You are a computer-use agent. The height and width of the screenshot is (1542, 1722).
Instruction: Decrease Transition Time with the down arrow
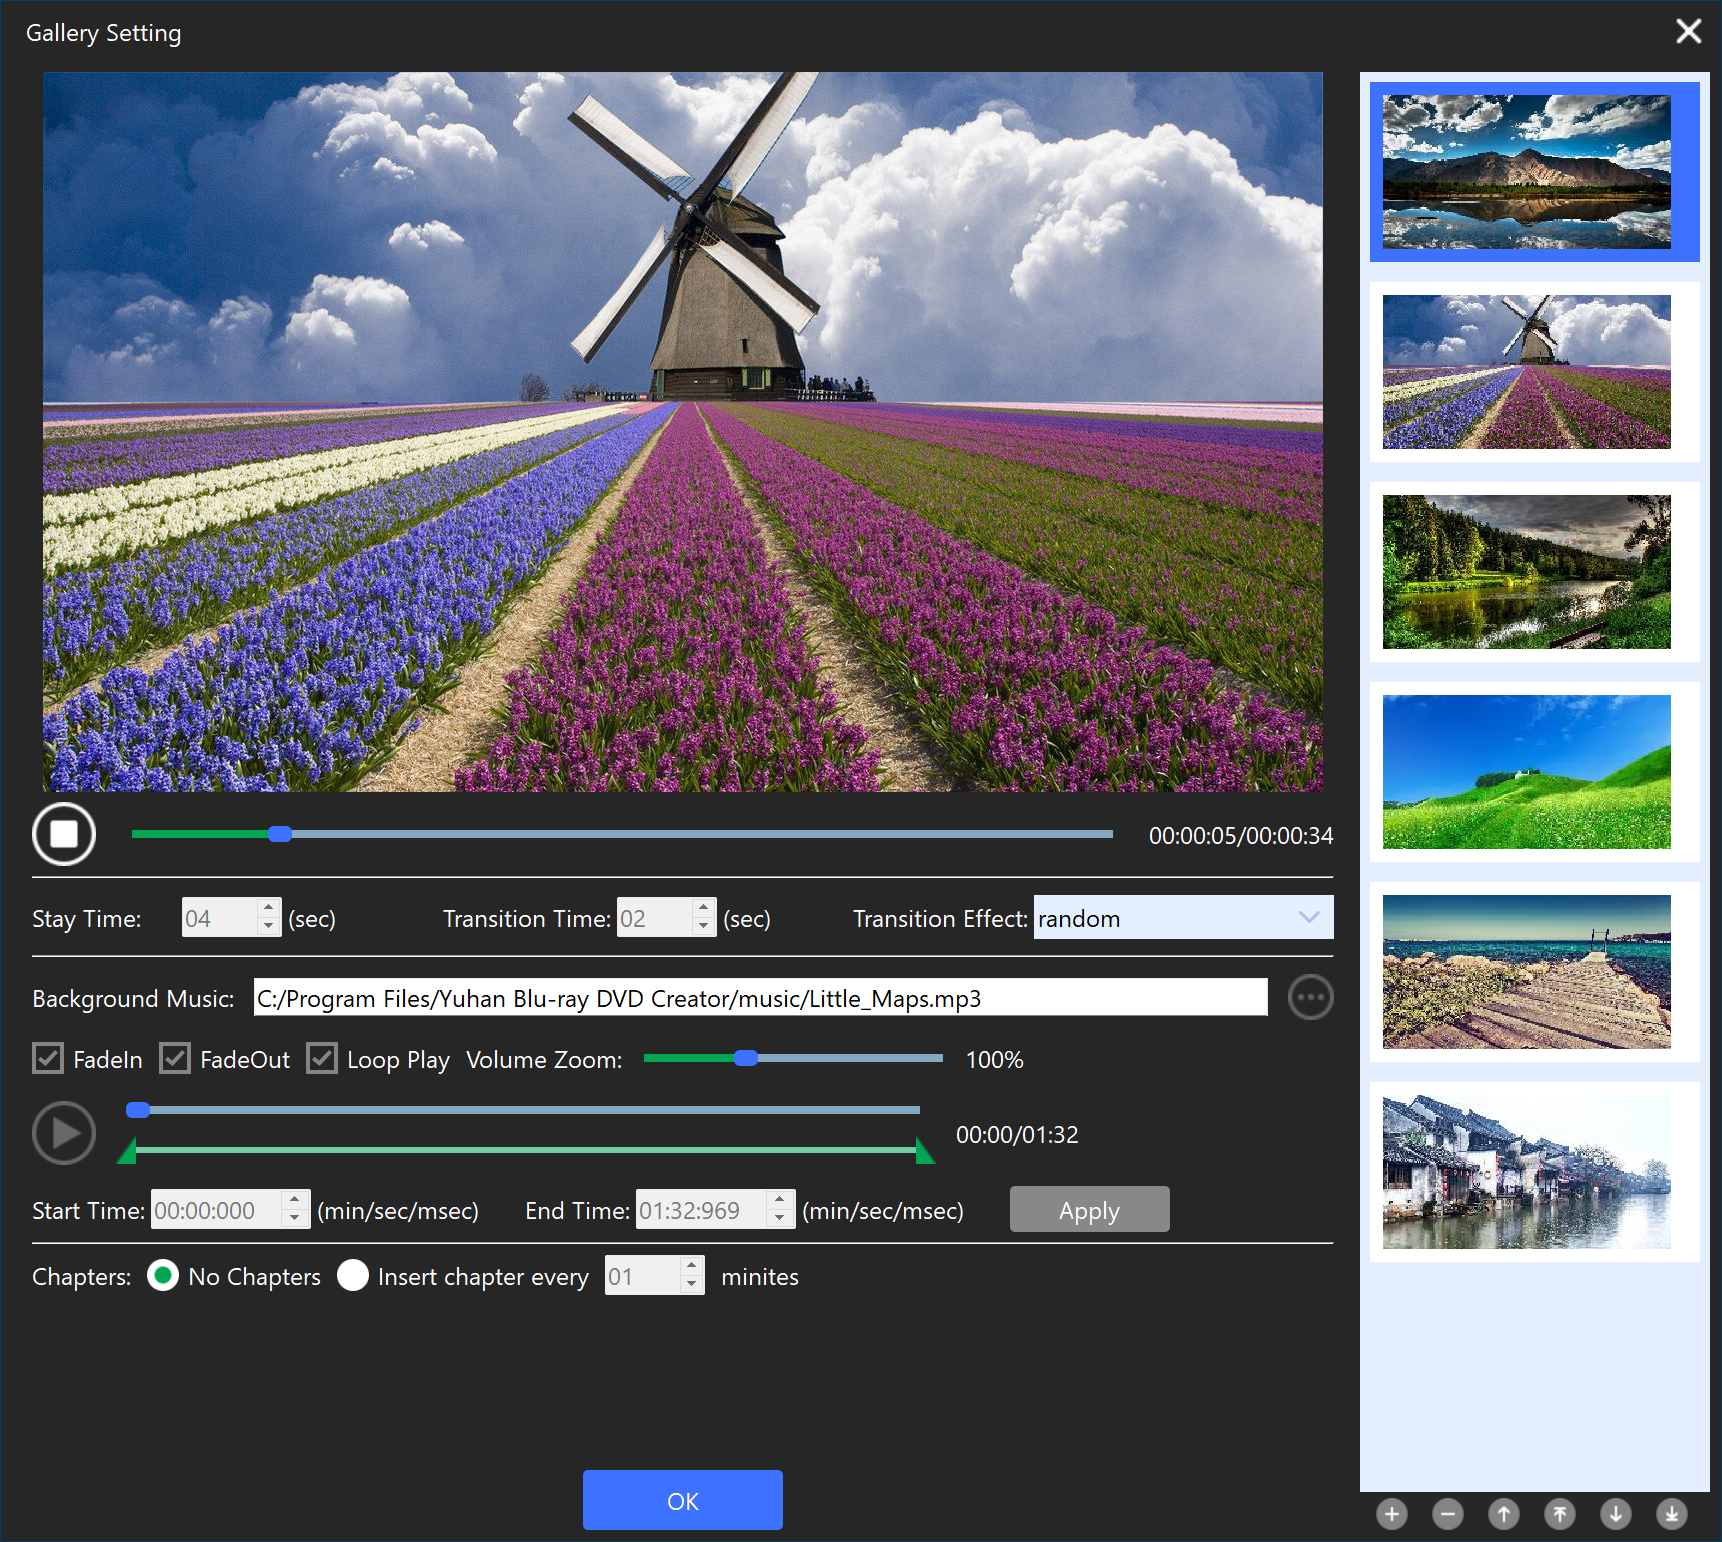(x=704, y=927)
